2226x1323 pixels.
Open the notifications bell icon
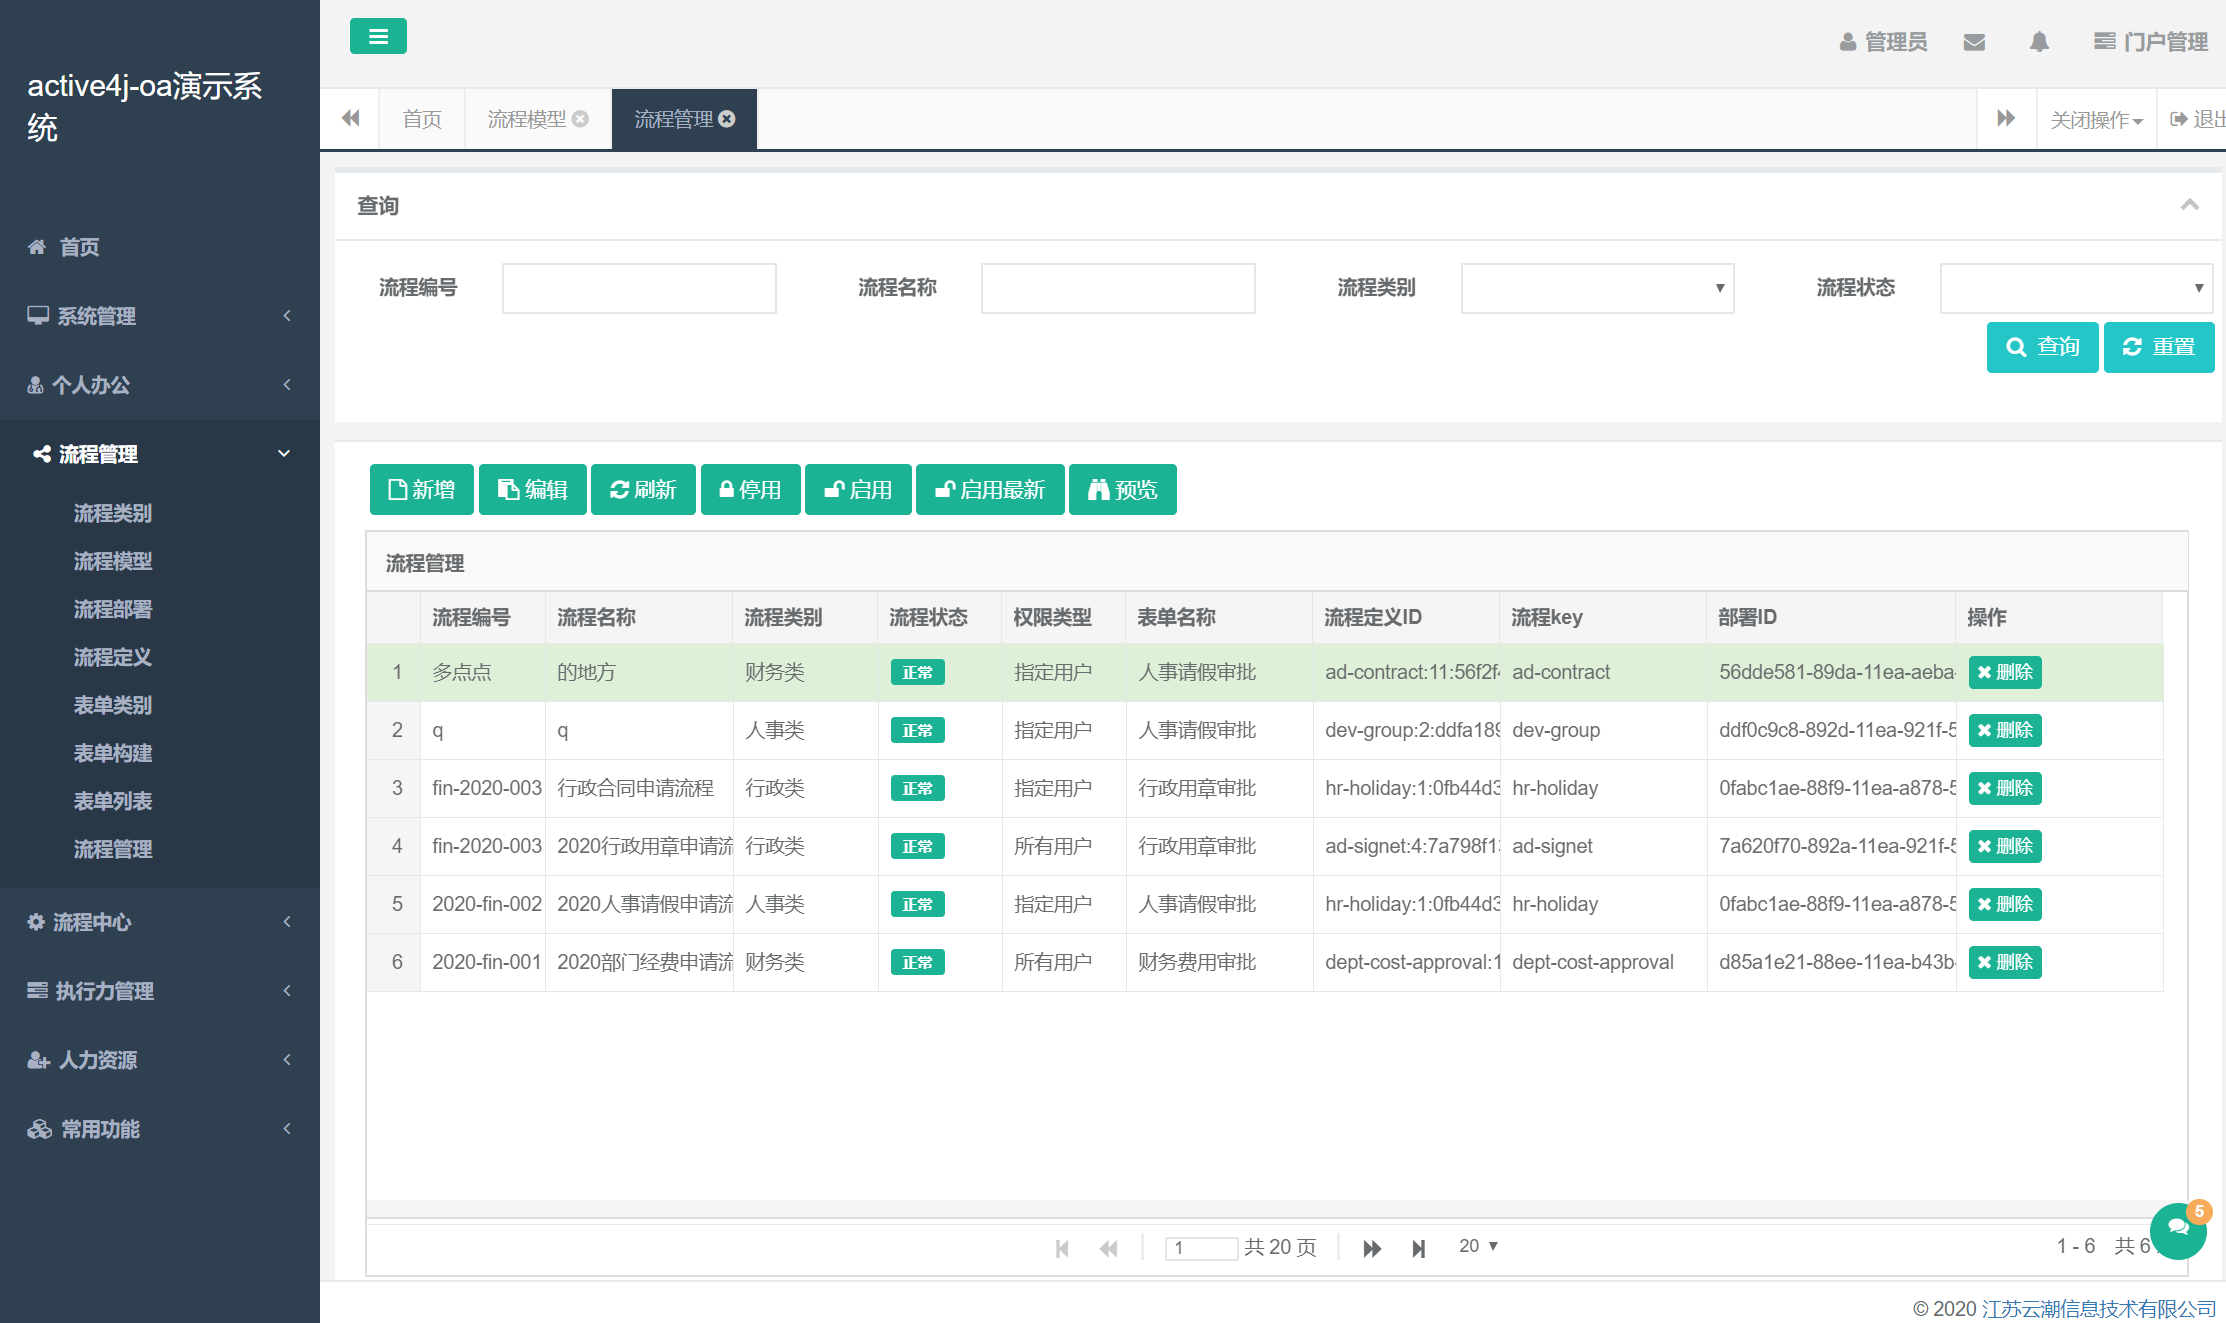[x=2039, y=42]
